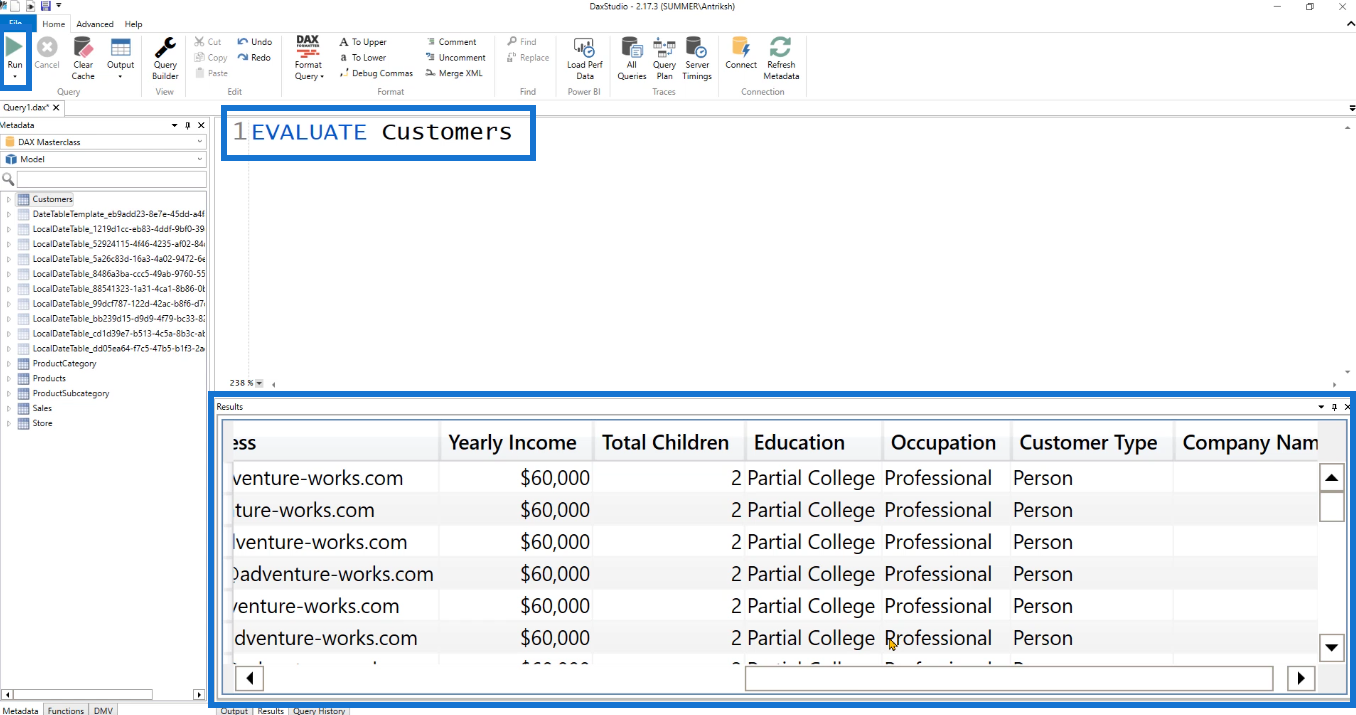Viewport: 1356px width, 715px height.
Task: Select the Query1.dax document tab
Action: (x=26, y=107)
